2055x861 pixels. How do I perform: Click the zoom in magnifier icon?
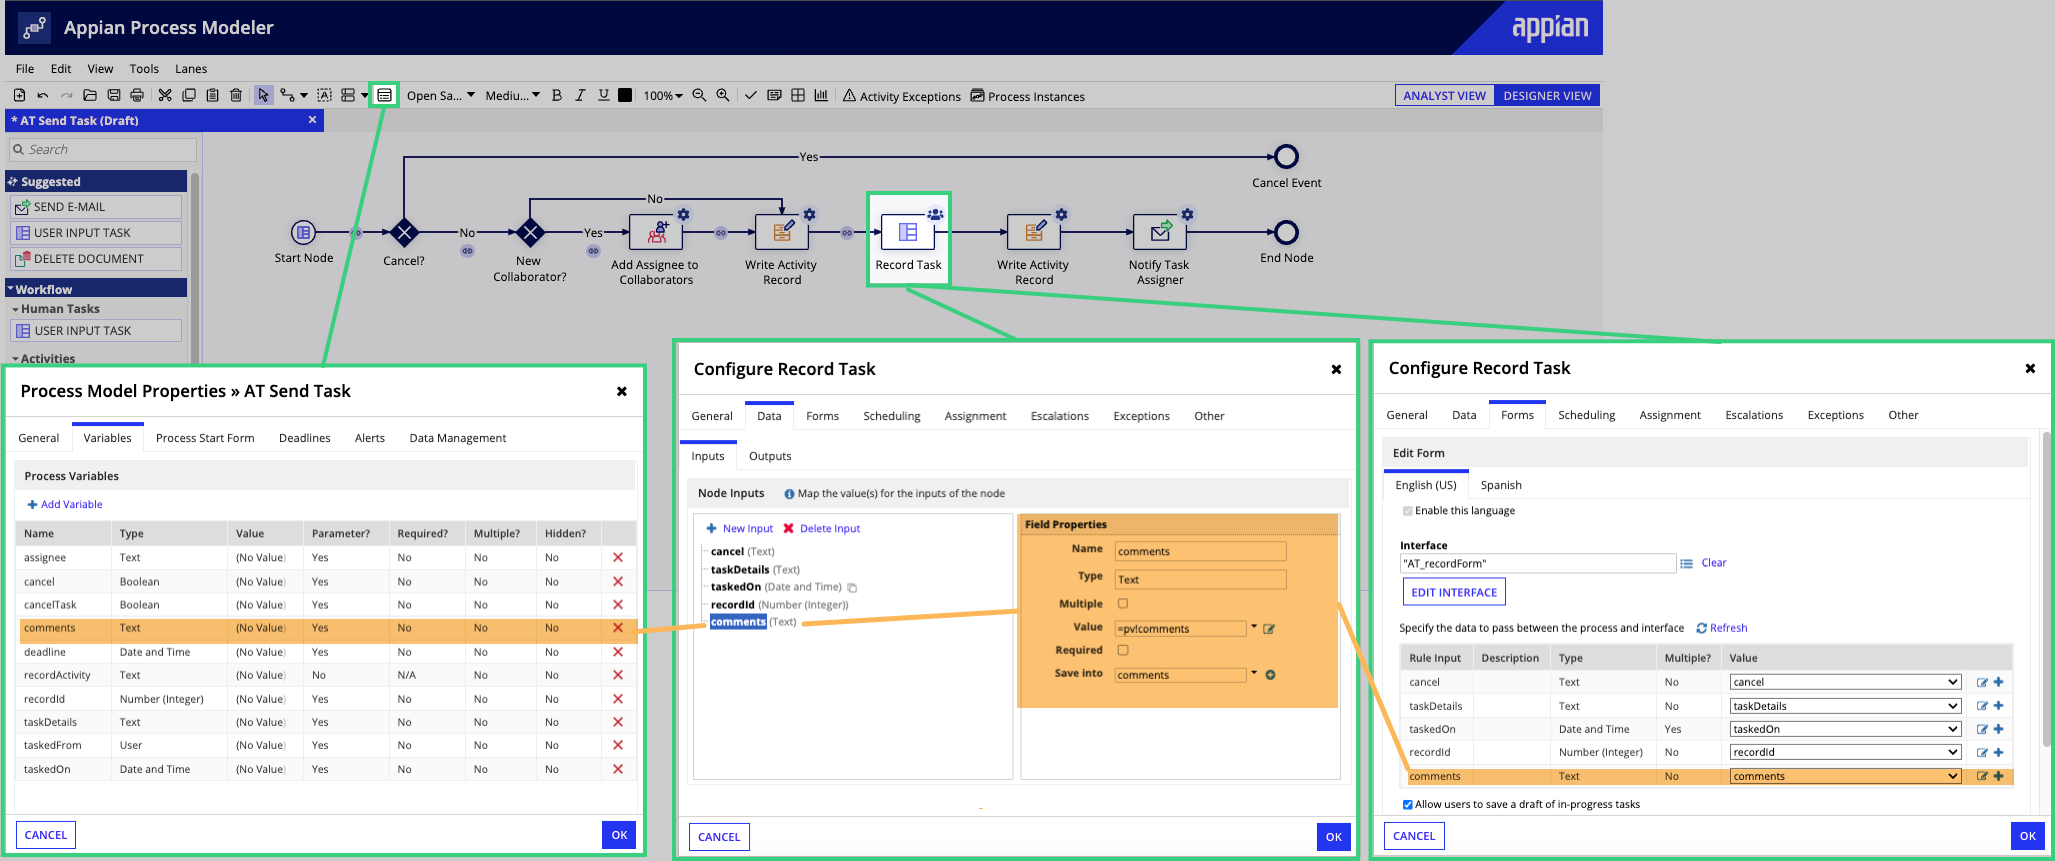coord(722,95)
